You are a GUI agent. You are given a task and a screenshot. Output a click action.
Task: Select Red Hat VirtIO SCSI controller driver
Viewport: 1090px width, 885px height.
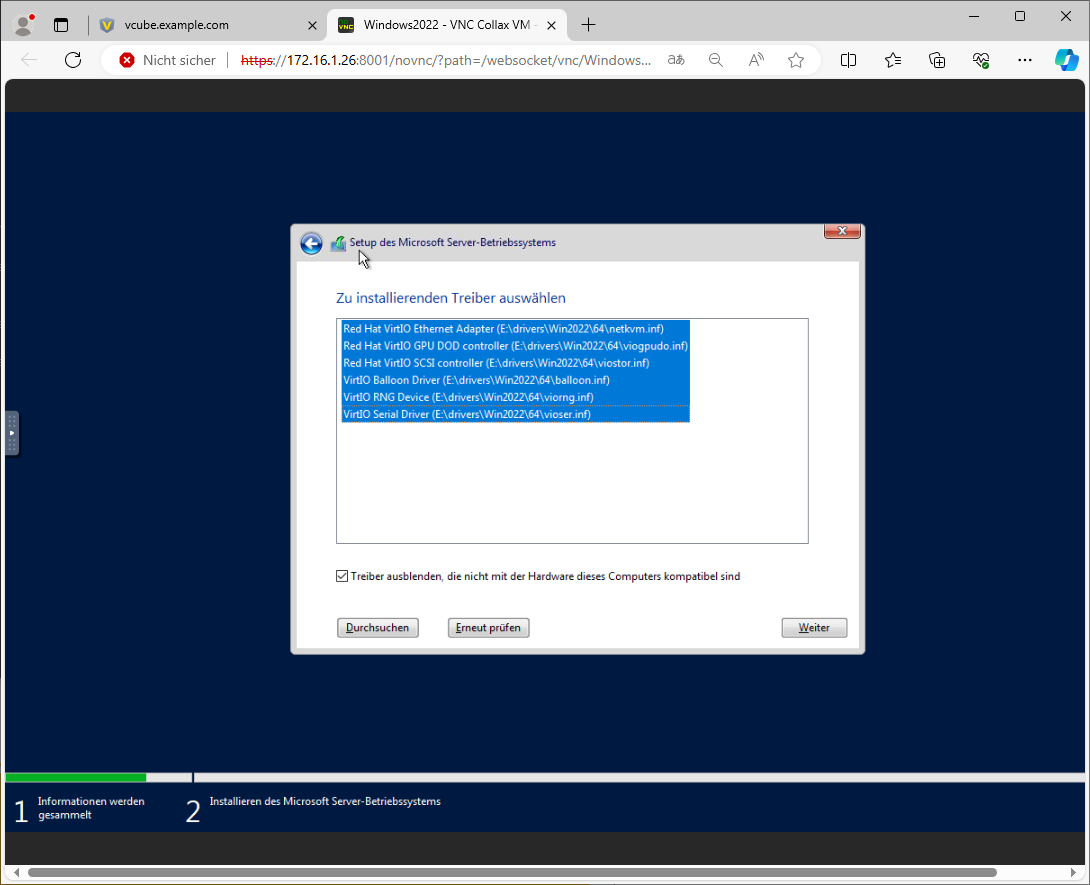515,363
